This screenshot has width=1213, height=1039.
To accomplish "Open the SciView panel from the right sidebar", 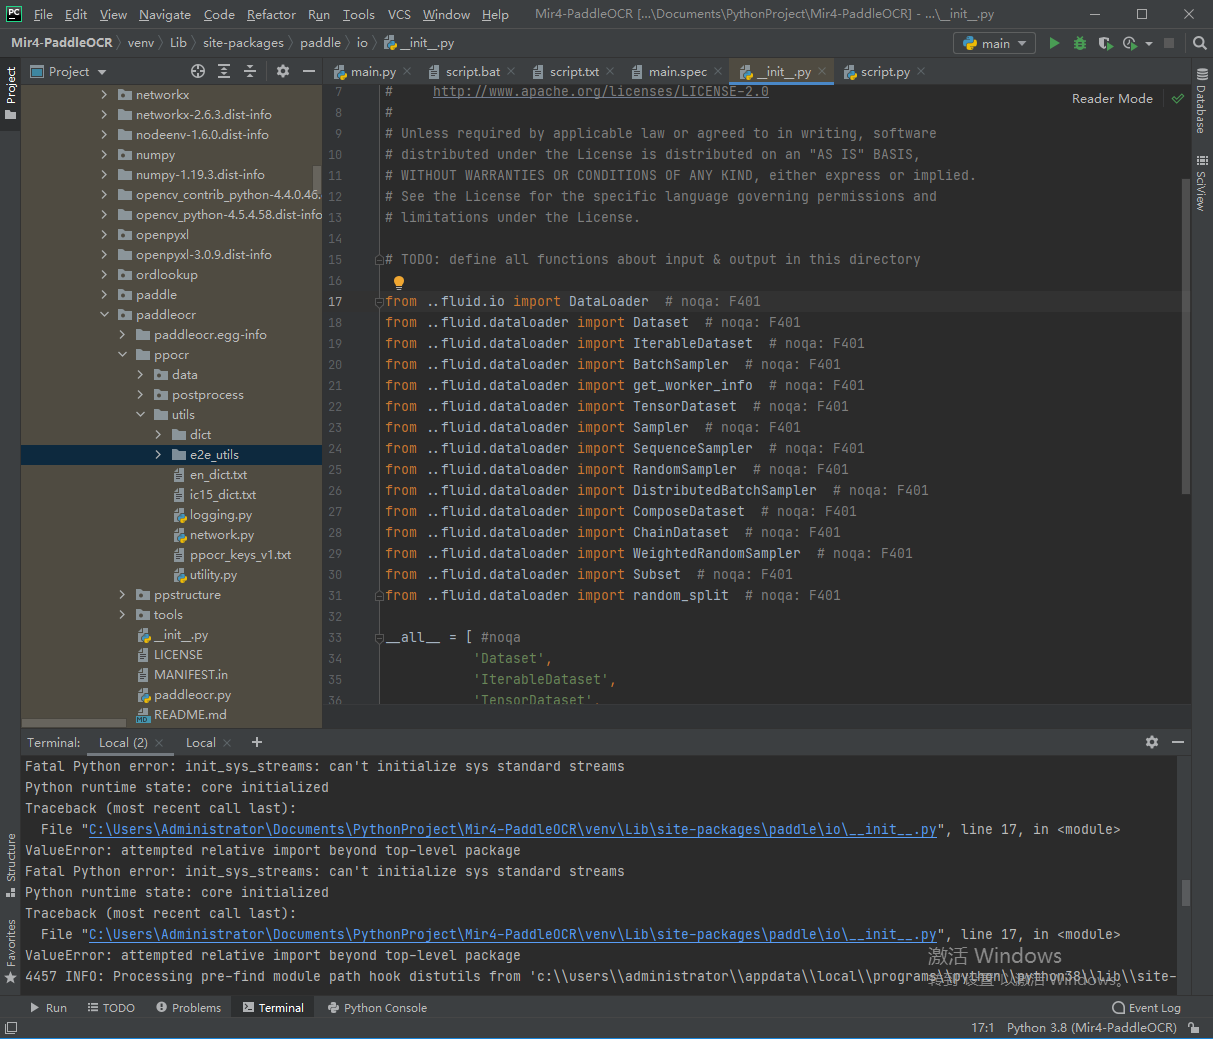I will point(1202,183).
